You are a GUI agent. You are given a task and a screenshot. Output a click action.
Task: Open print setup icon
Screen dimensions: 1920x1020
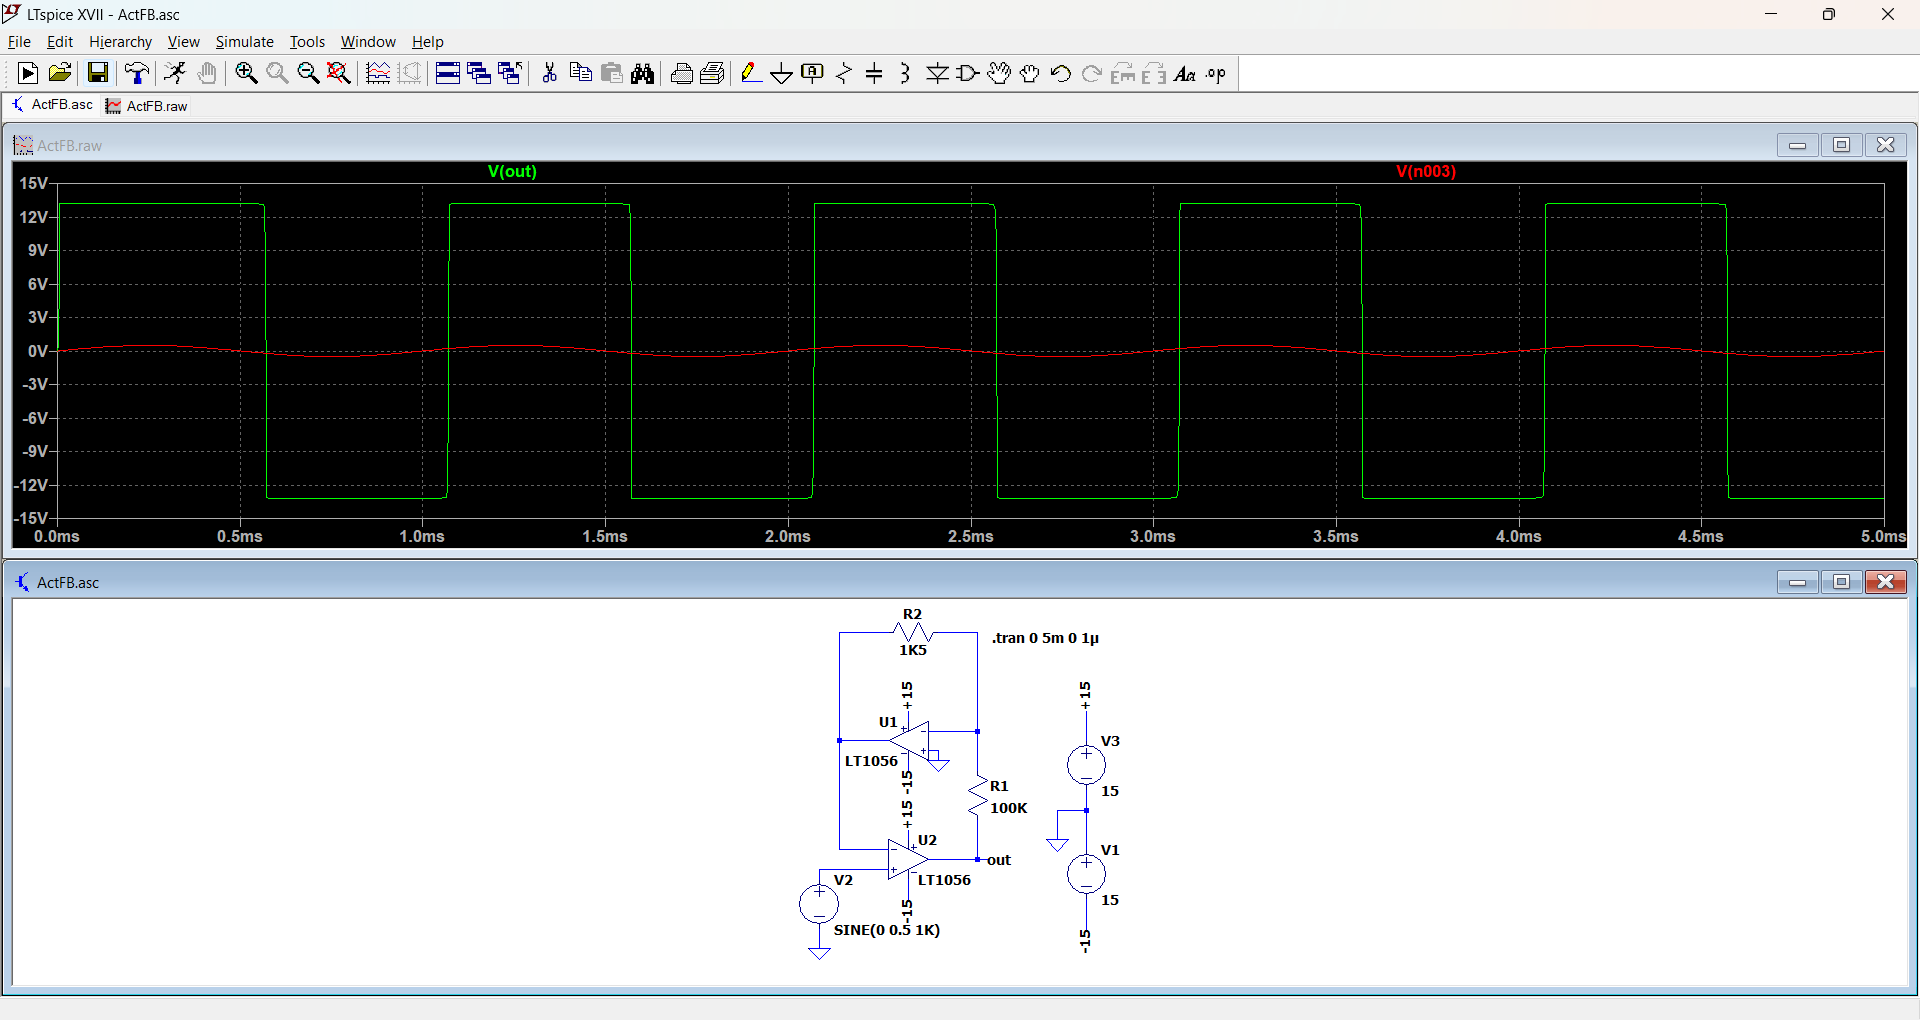[x=713, y=73]
